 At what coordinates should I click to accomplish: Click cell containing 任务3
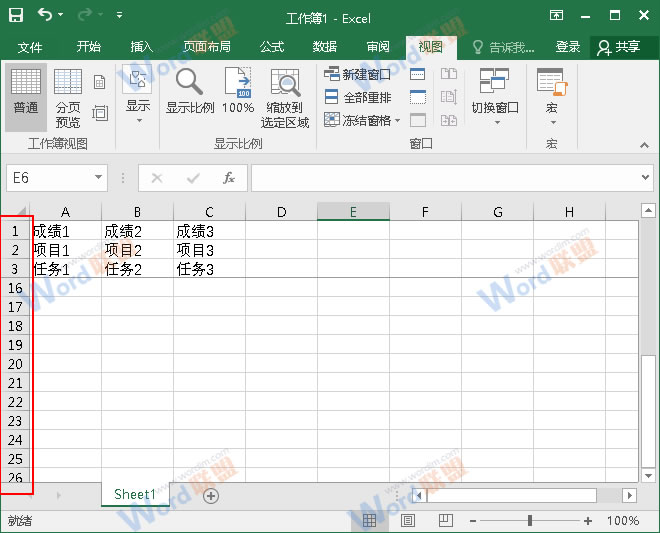[210, 269]
